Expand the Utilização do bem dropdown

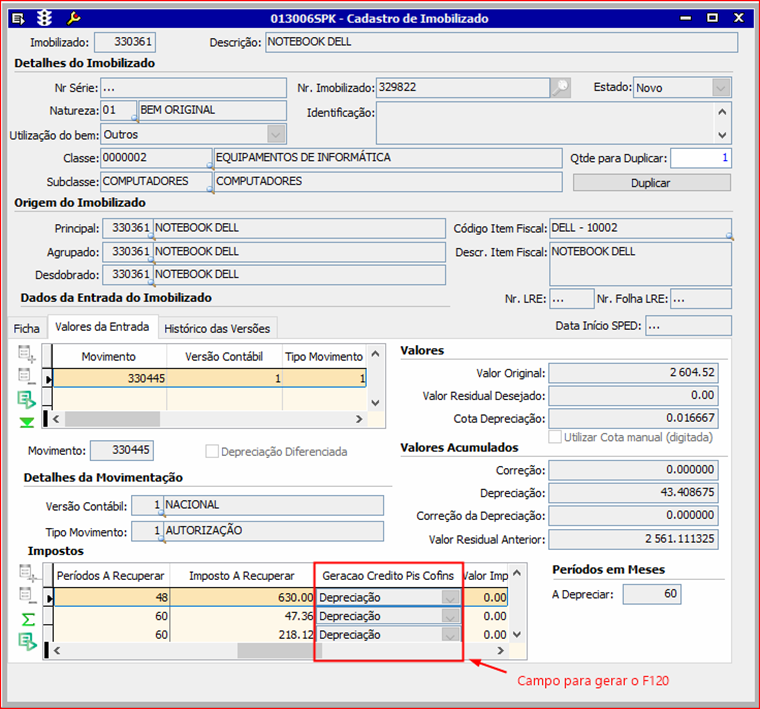click(275, 134)
